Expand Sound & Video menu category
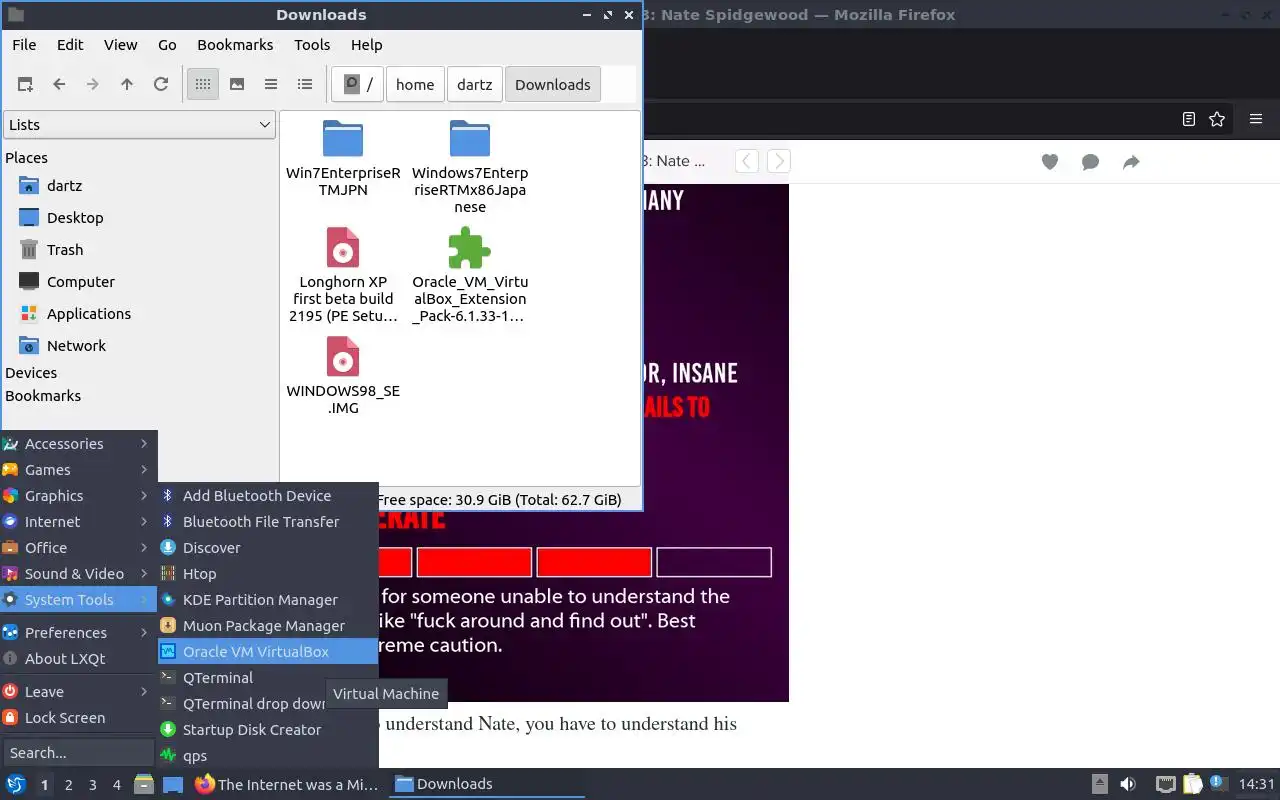This screenshot has width=1280, height=800. pyautogui.click(x=78, y=574)
